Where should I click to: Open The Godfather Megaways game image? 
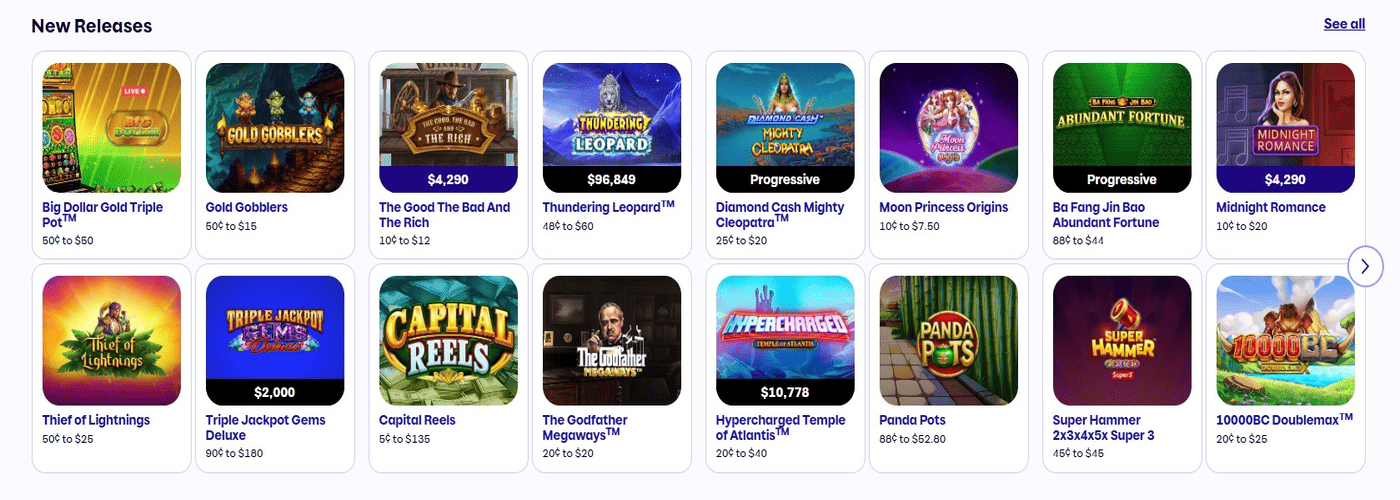(x=612, y=340)
